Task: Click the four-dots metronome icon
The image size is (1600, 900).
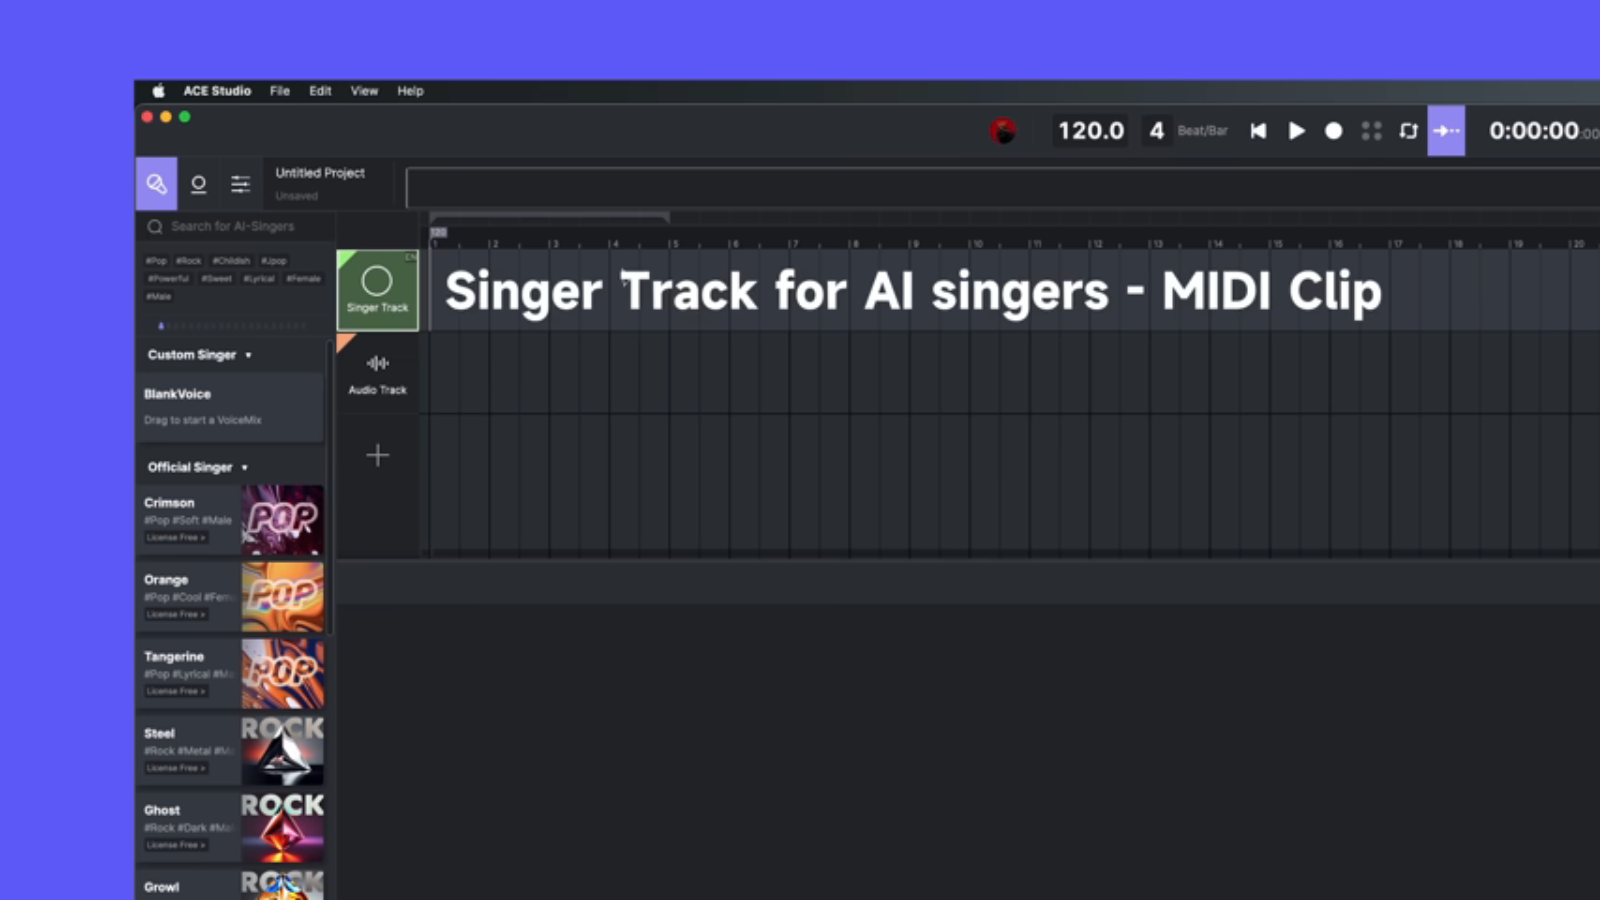Action: click(1371, 131)
